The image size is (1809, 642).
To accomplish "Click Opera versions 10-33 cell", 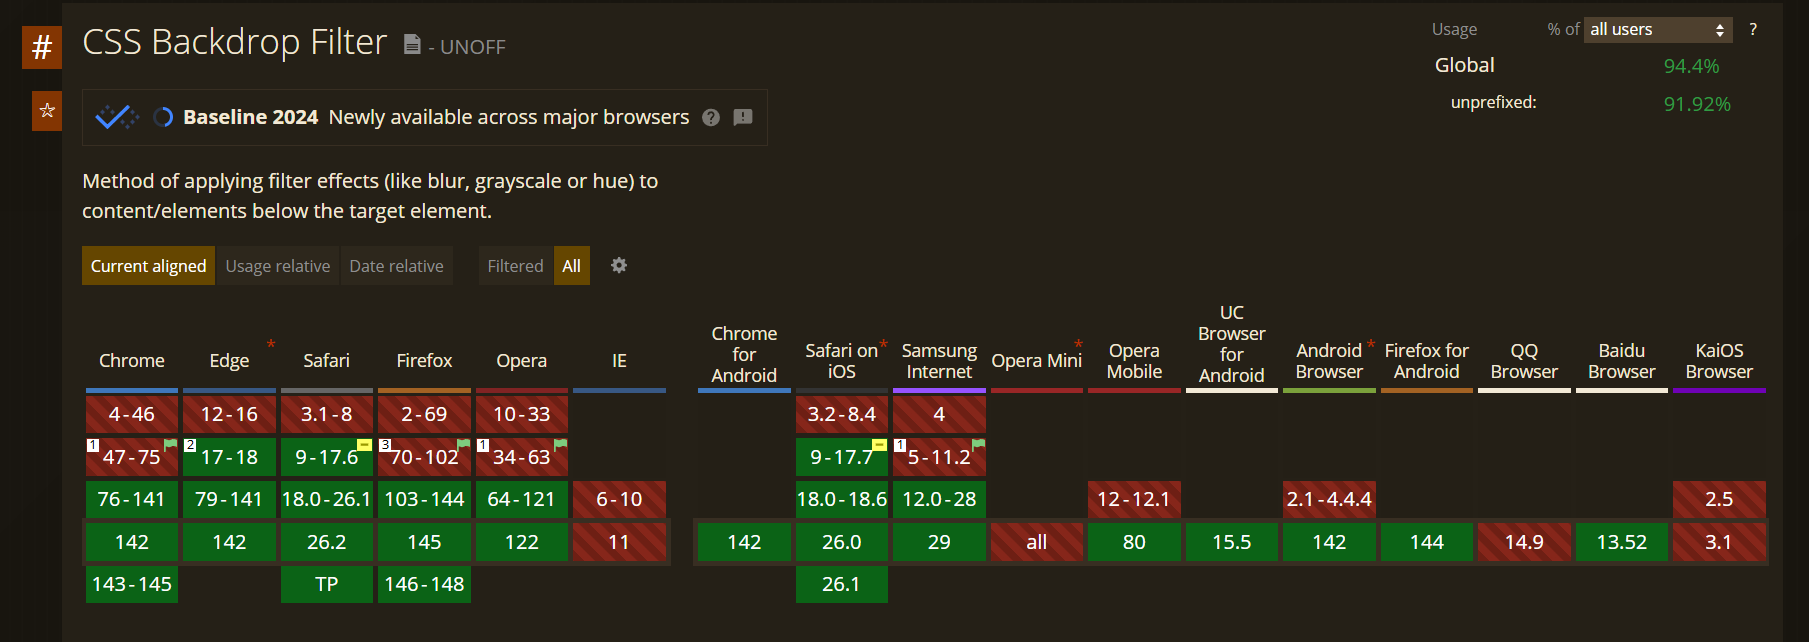I will [522, 414].
